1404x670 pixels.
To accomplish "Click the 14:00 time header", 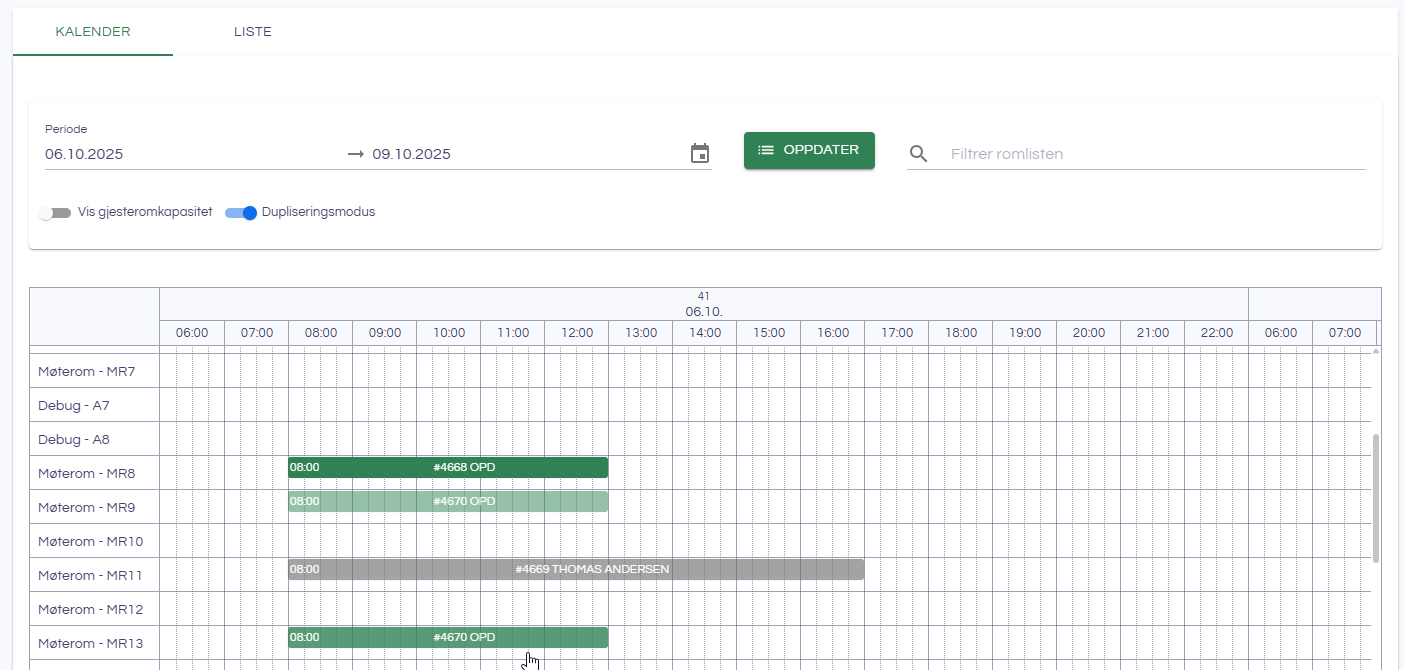I will point(704,333).
